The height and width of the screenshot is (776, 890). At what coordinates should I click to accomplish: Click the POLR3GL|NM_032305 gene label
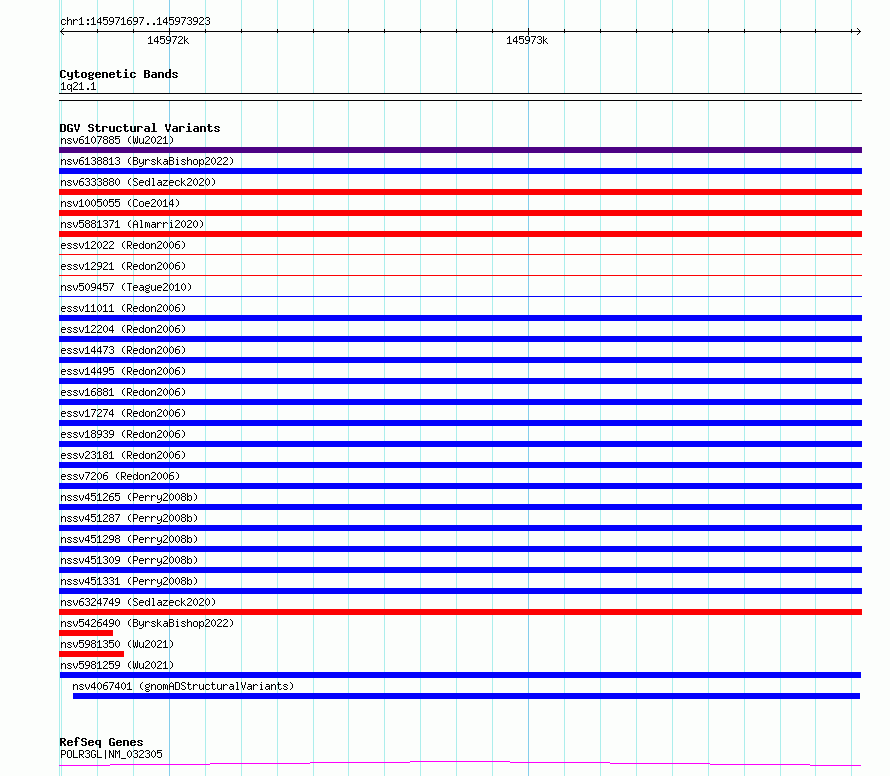click(111, 754)
